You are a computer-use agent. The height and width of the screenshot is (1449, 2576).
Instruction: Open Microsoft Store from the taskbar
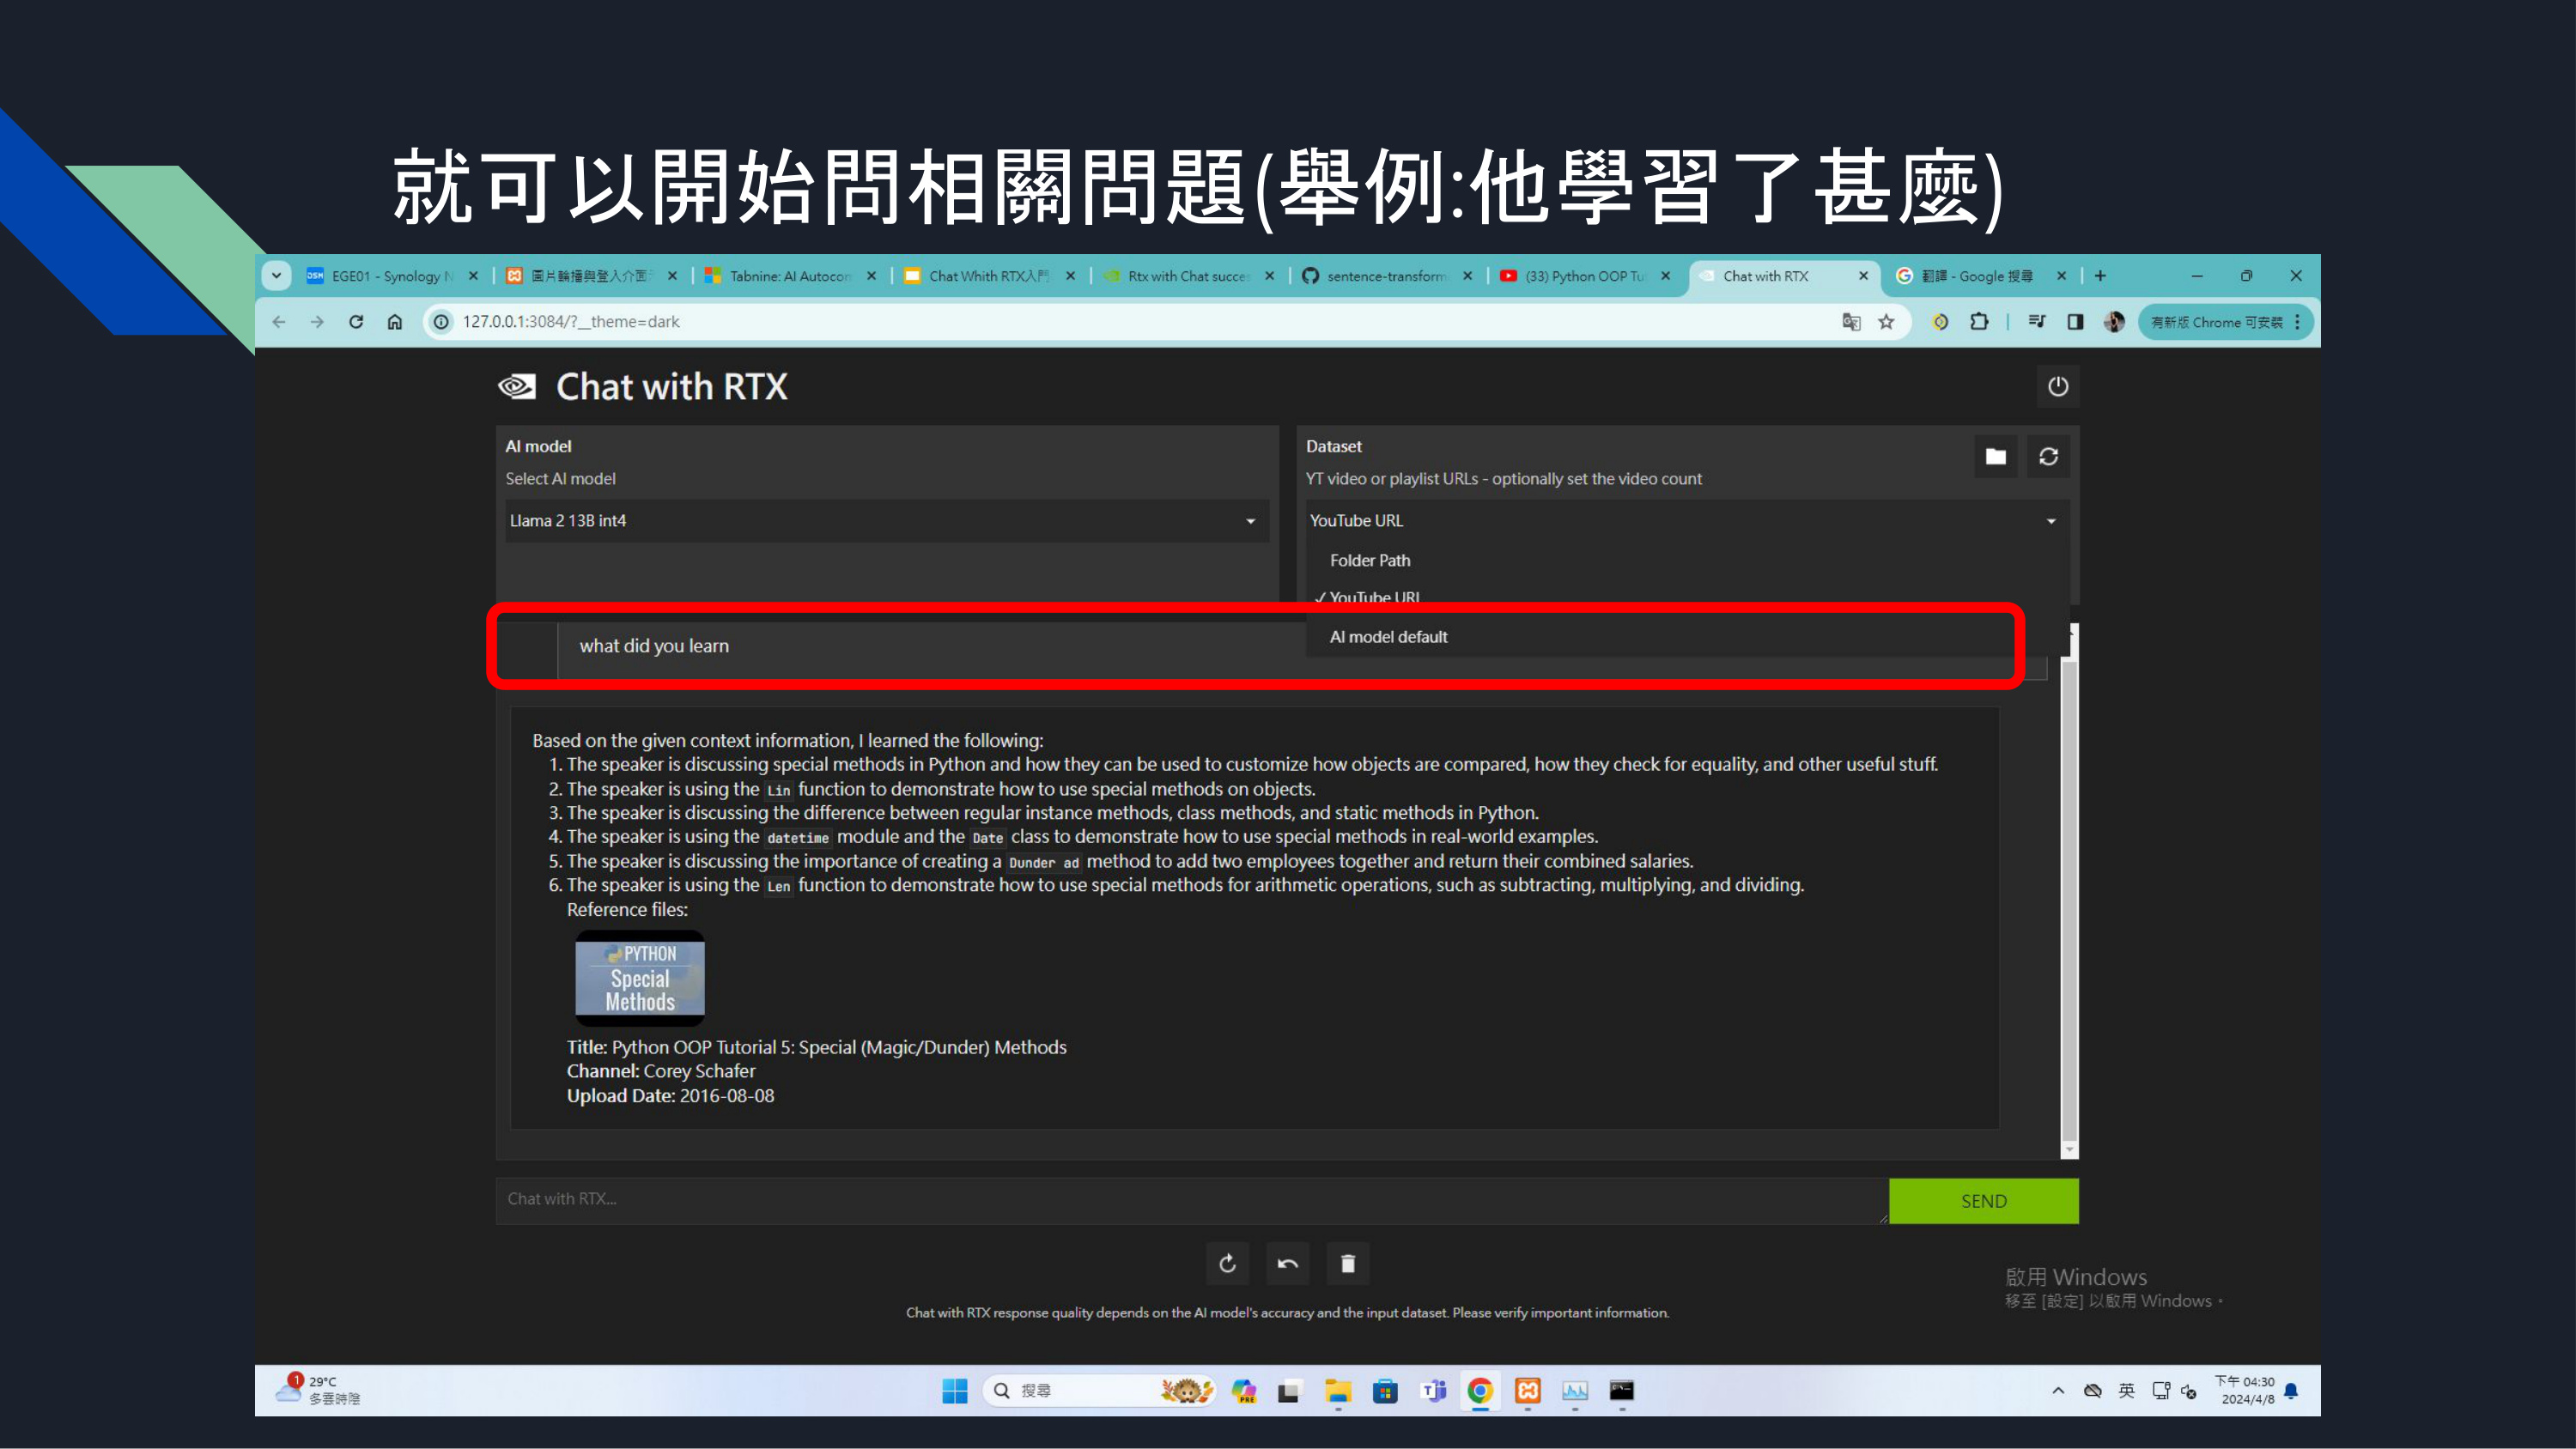point(1385,1391)
